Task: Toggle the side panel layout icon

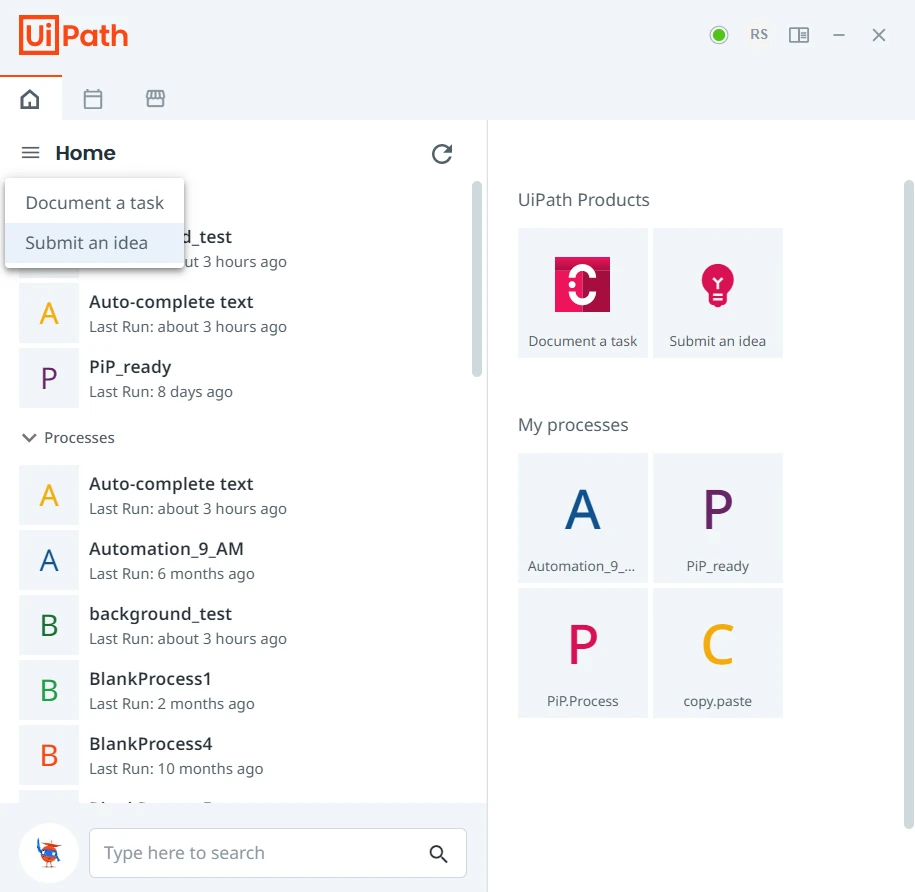Action: click(799, 35)
